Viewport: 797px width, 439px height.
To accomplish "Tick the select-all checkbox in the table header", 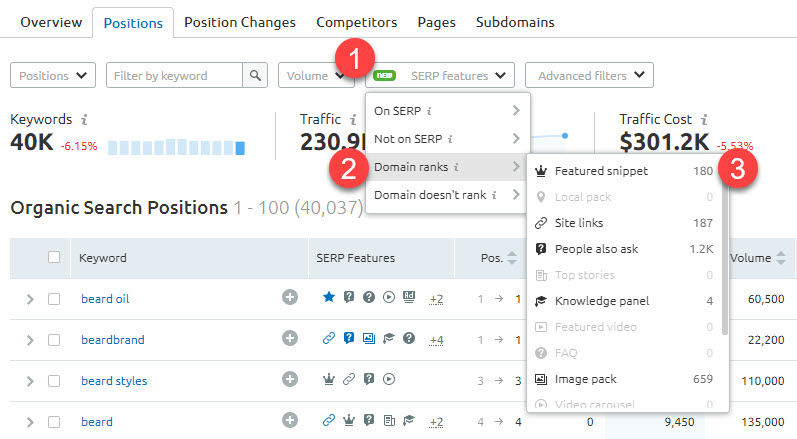I will [x=54, y=257].
